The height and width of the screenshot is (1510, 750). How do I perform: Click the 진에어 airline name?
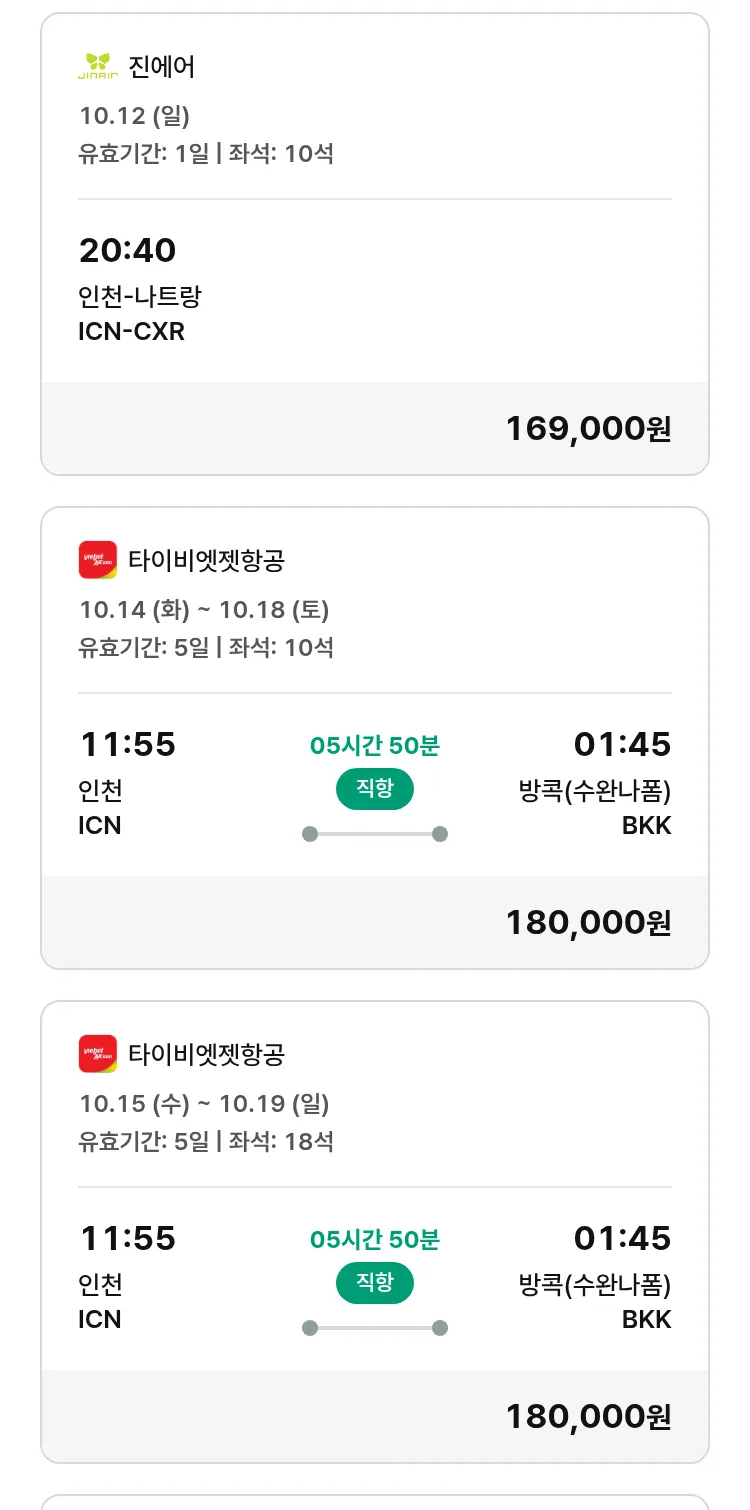click(162, 67)
